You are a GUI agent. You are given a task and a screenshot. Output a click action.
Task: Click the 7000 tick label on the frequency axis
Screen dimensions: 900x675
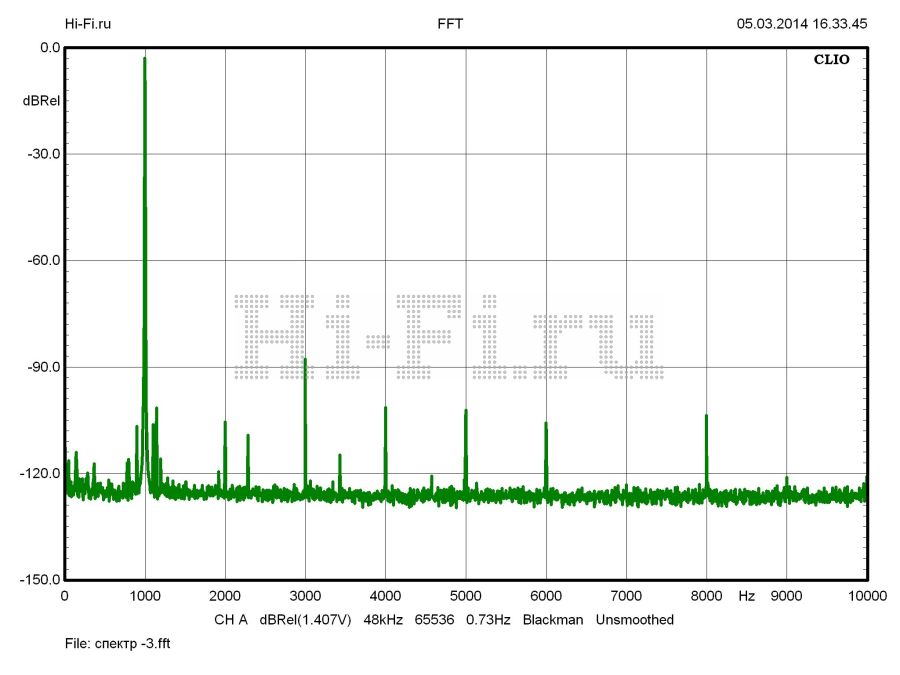tap(626, 596)
